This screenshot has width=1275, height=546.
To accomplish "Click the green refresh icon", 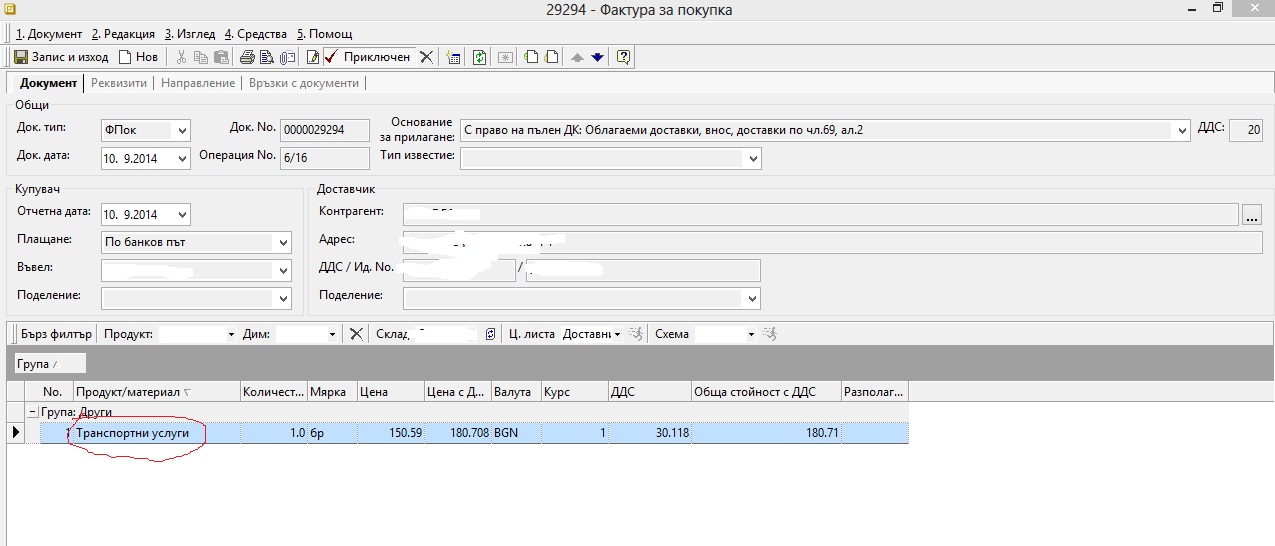I will coord(480,57).
